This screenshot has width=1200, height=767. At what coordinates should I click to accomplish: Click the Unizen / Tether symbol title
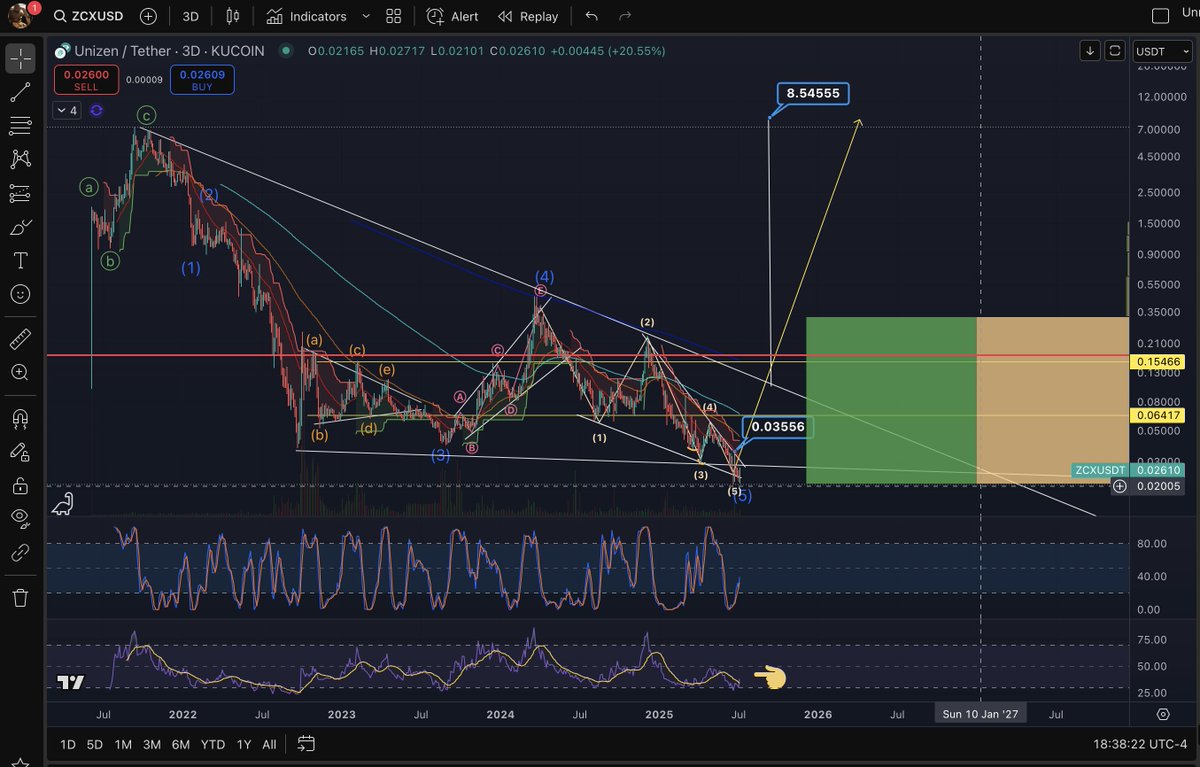point(168,50)
